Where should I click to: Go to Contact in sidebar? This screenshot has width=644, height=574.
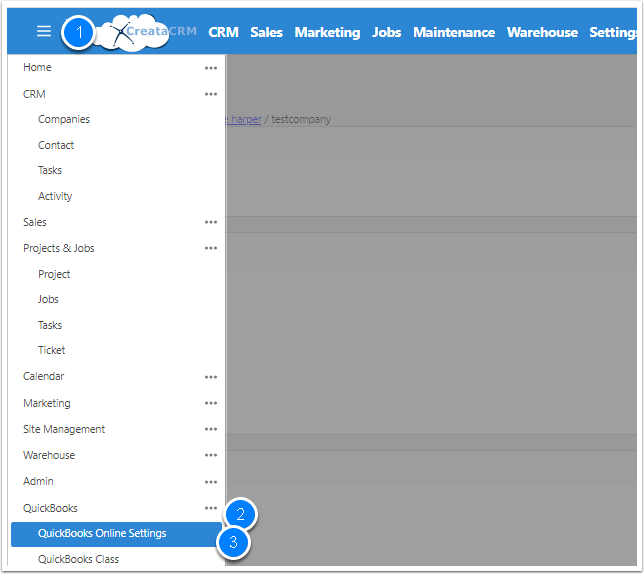(x=56, y=145)
